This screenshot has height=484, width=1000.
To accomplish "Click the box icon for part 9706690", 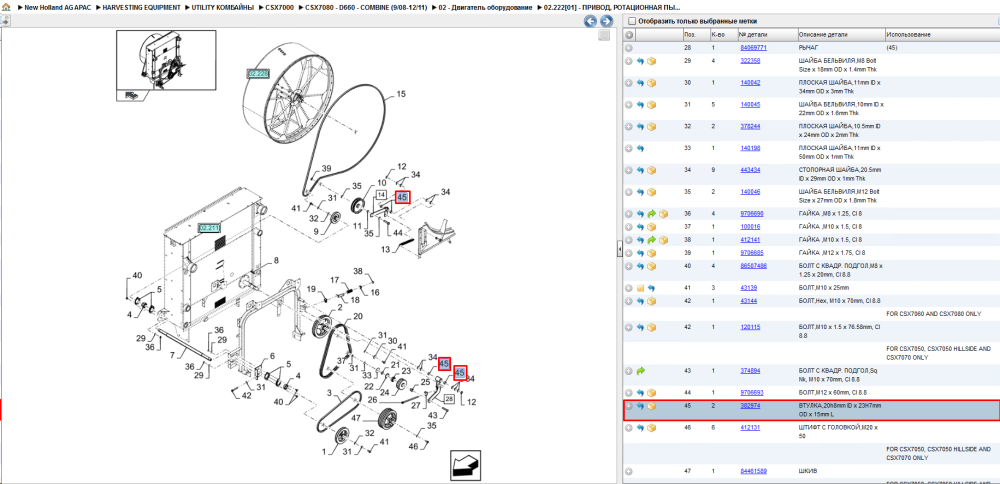I will (663, 214).
